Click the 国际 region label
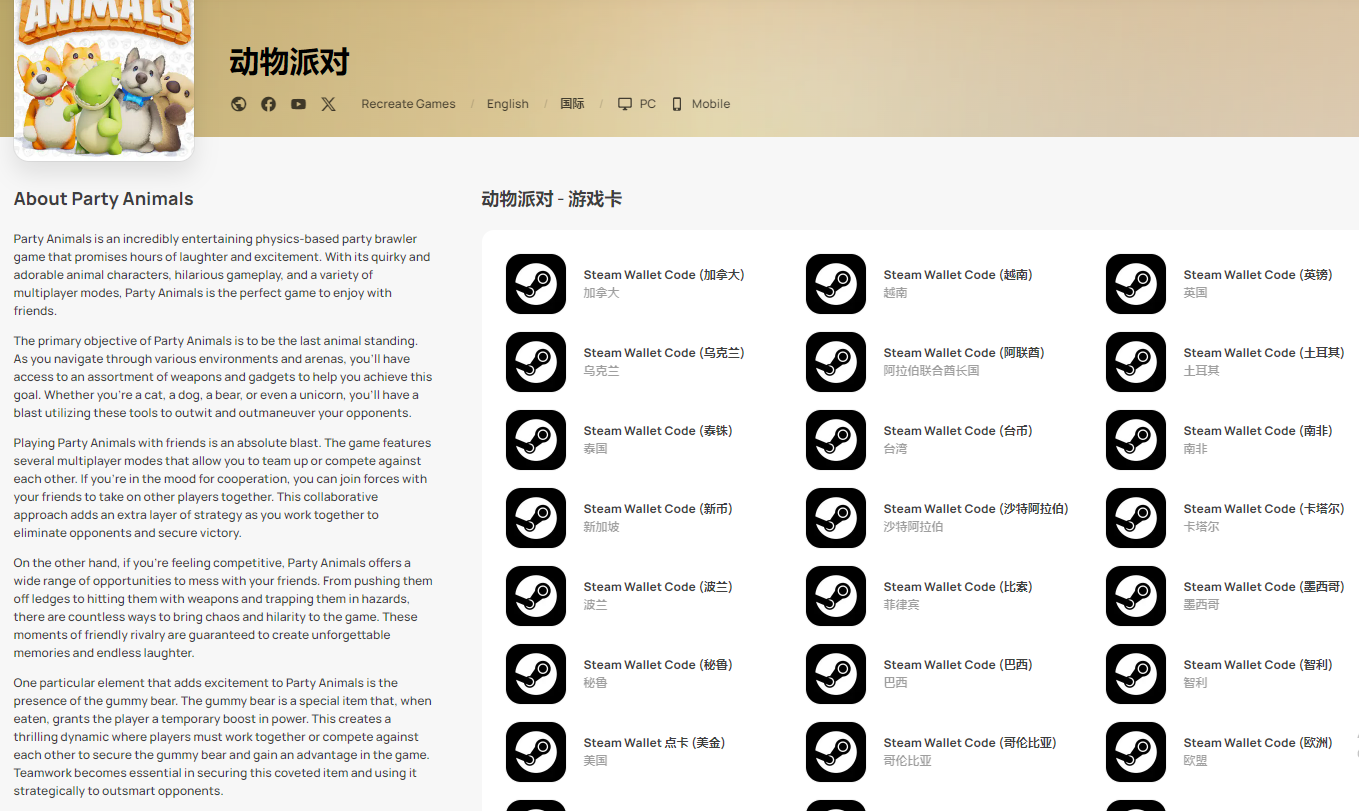1359x811 pixels. (x=572, y=104)
